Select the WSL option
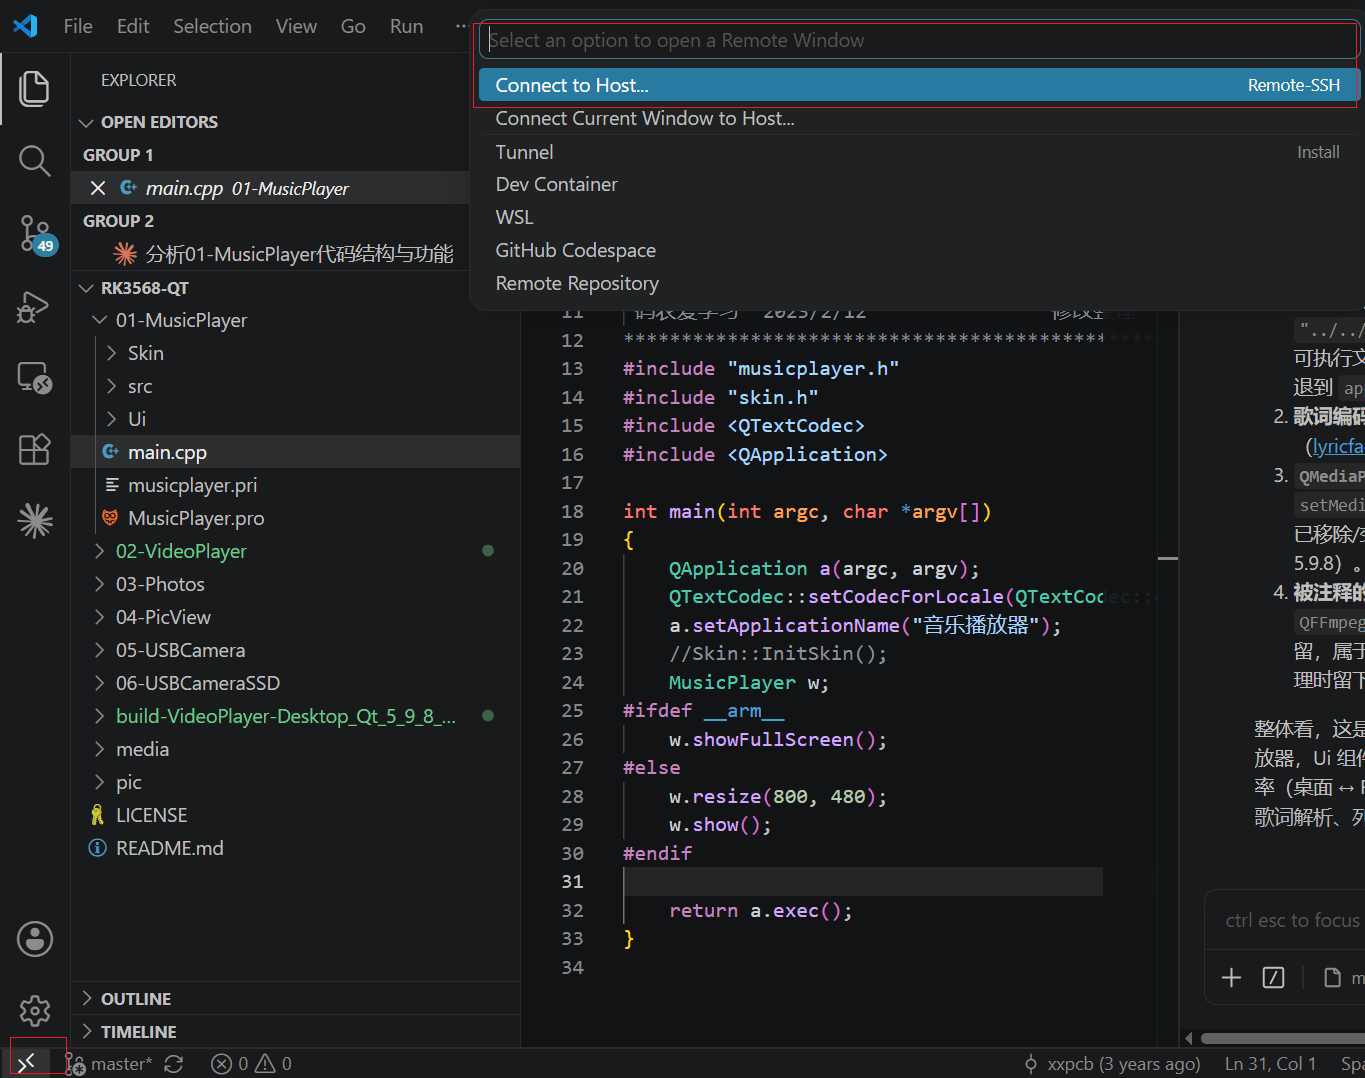 [917, 217]
